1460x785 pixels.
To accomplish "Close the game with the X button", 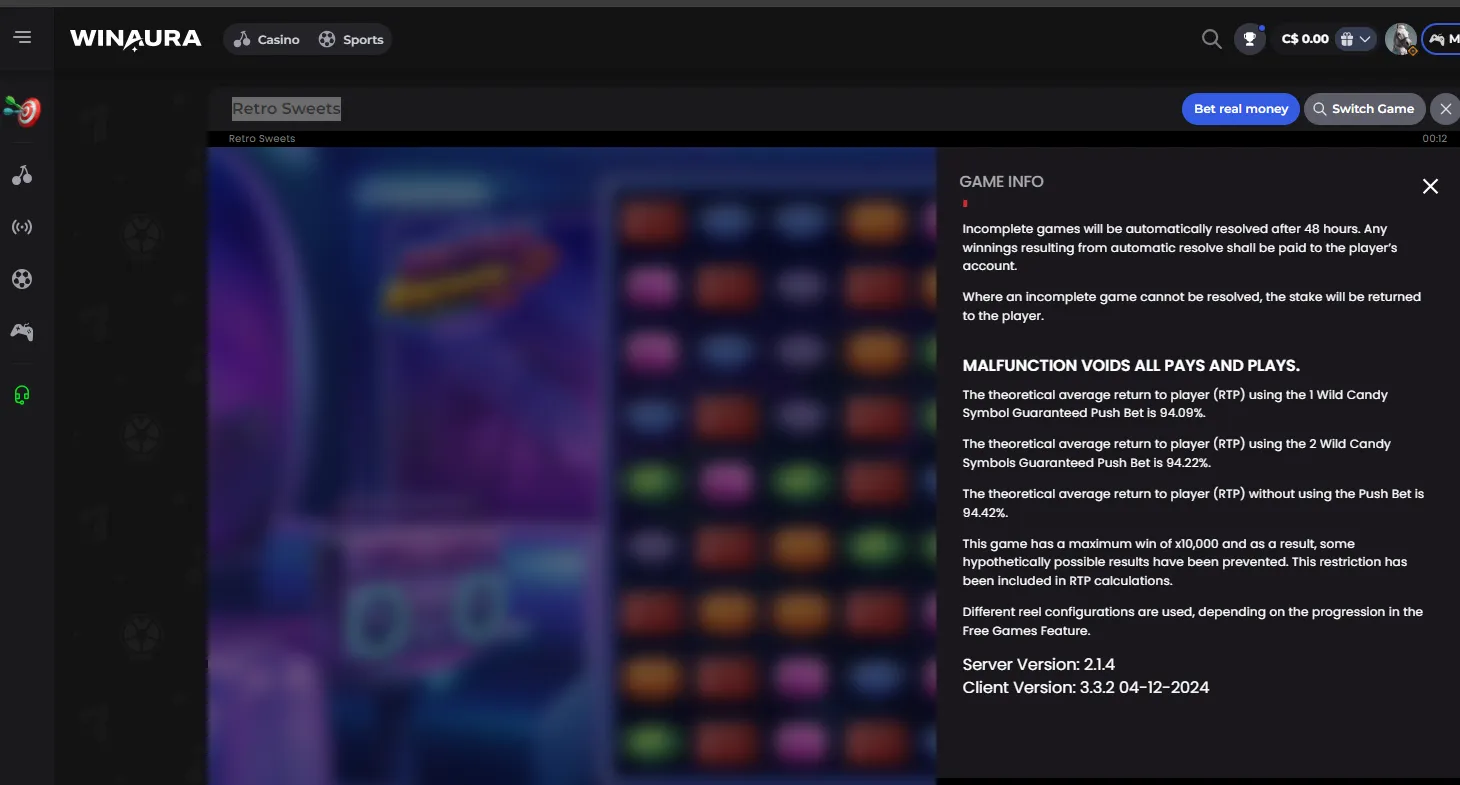I will [1445, 109].
